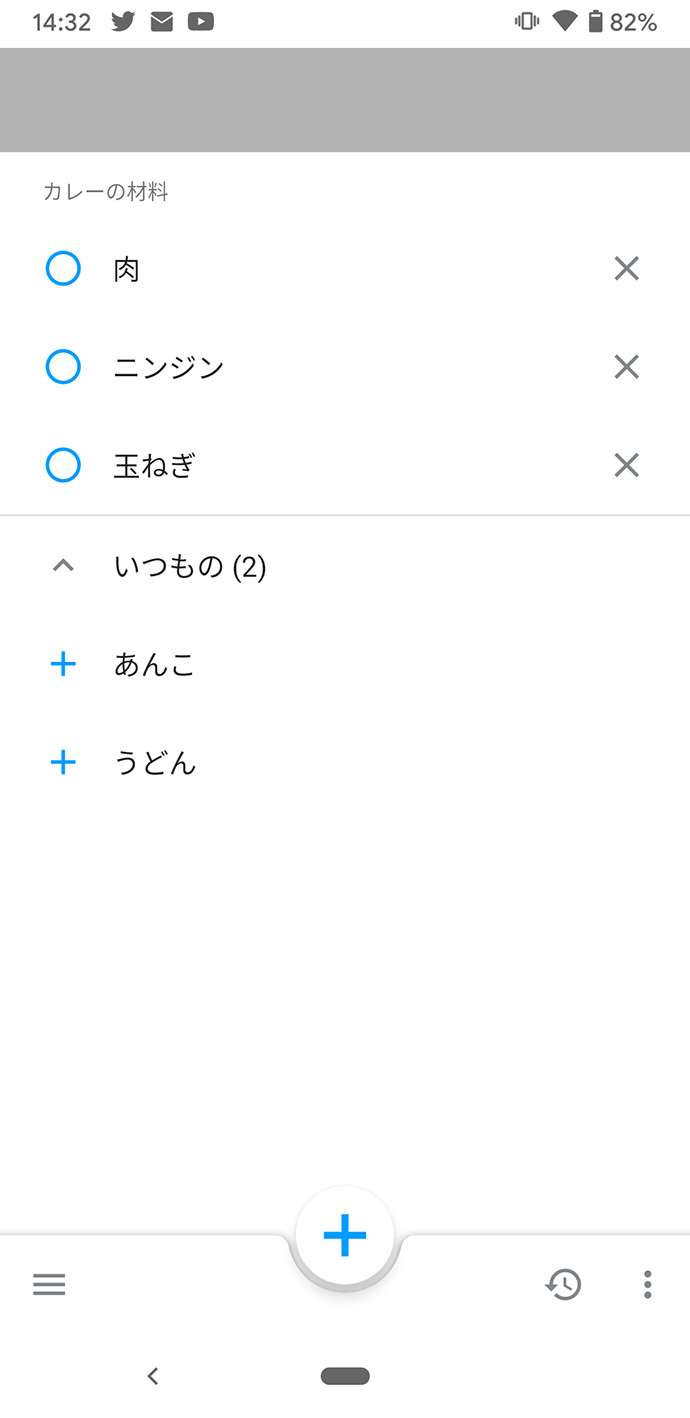Open the hamburger menu at bottom left
The height and width of the screenshot is (1418, 690).
[49, 1284]
